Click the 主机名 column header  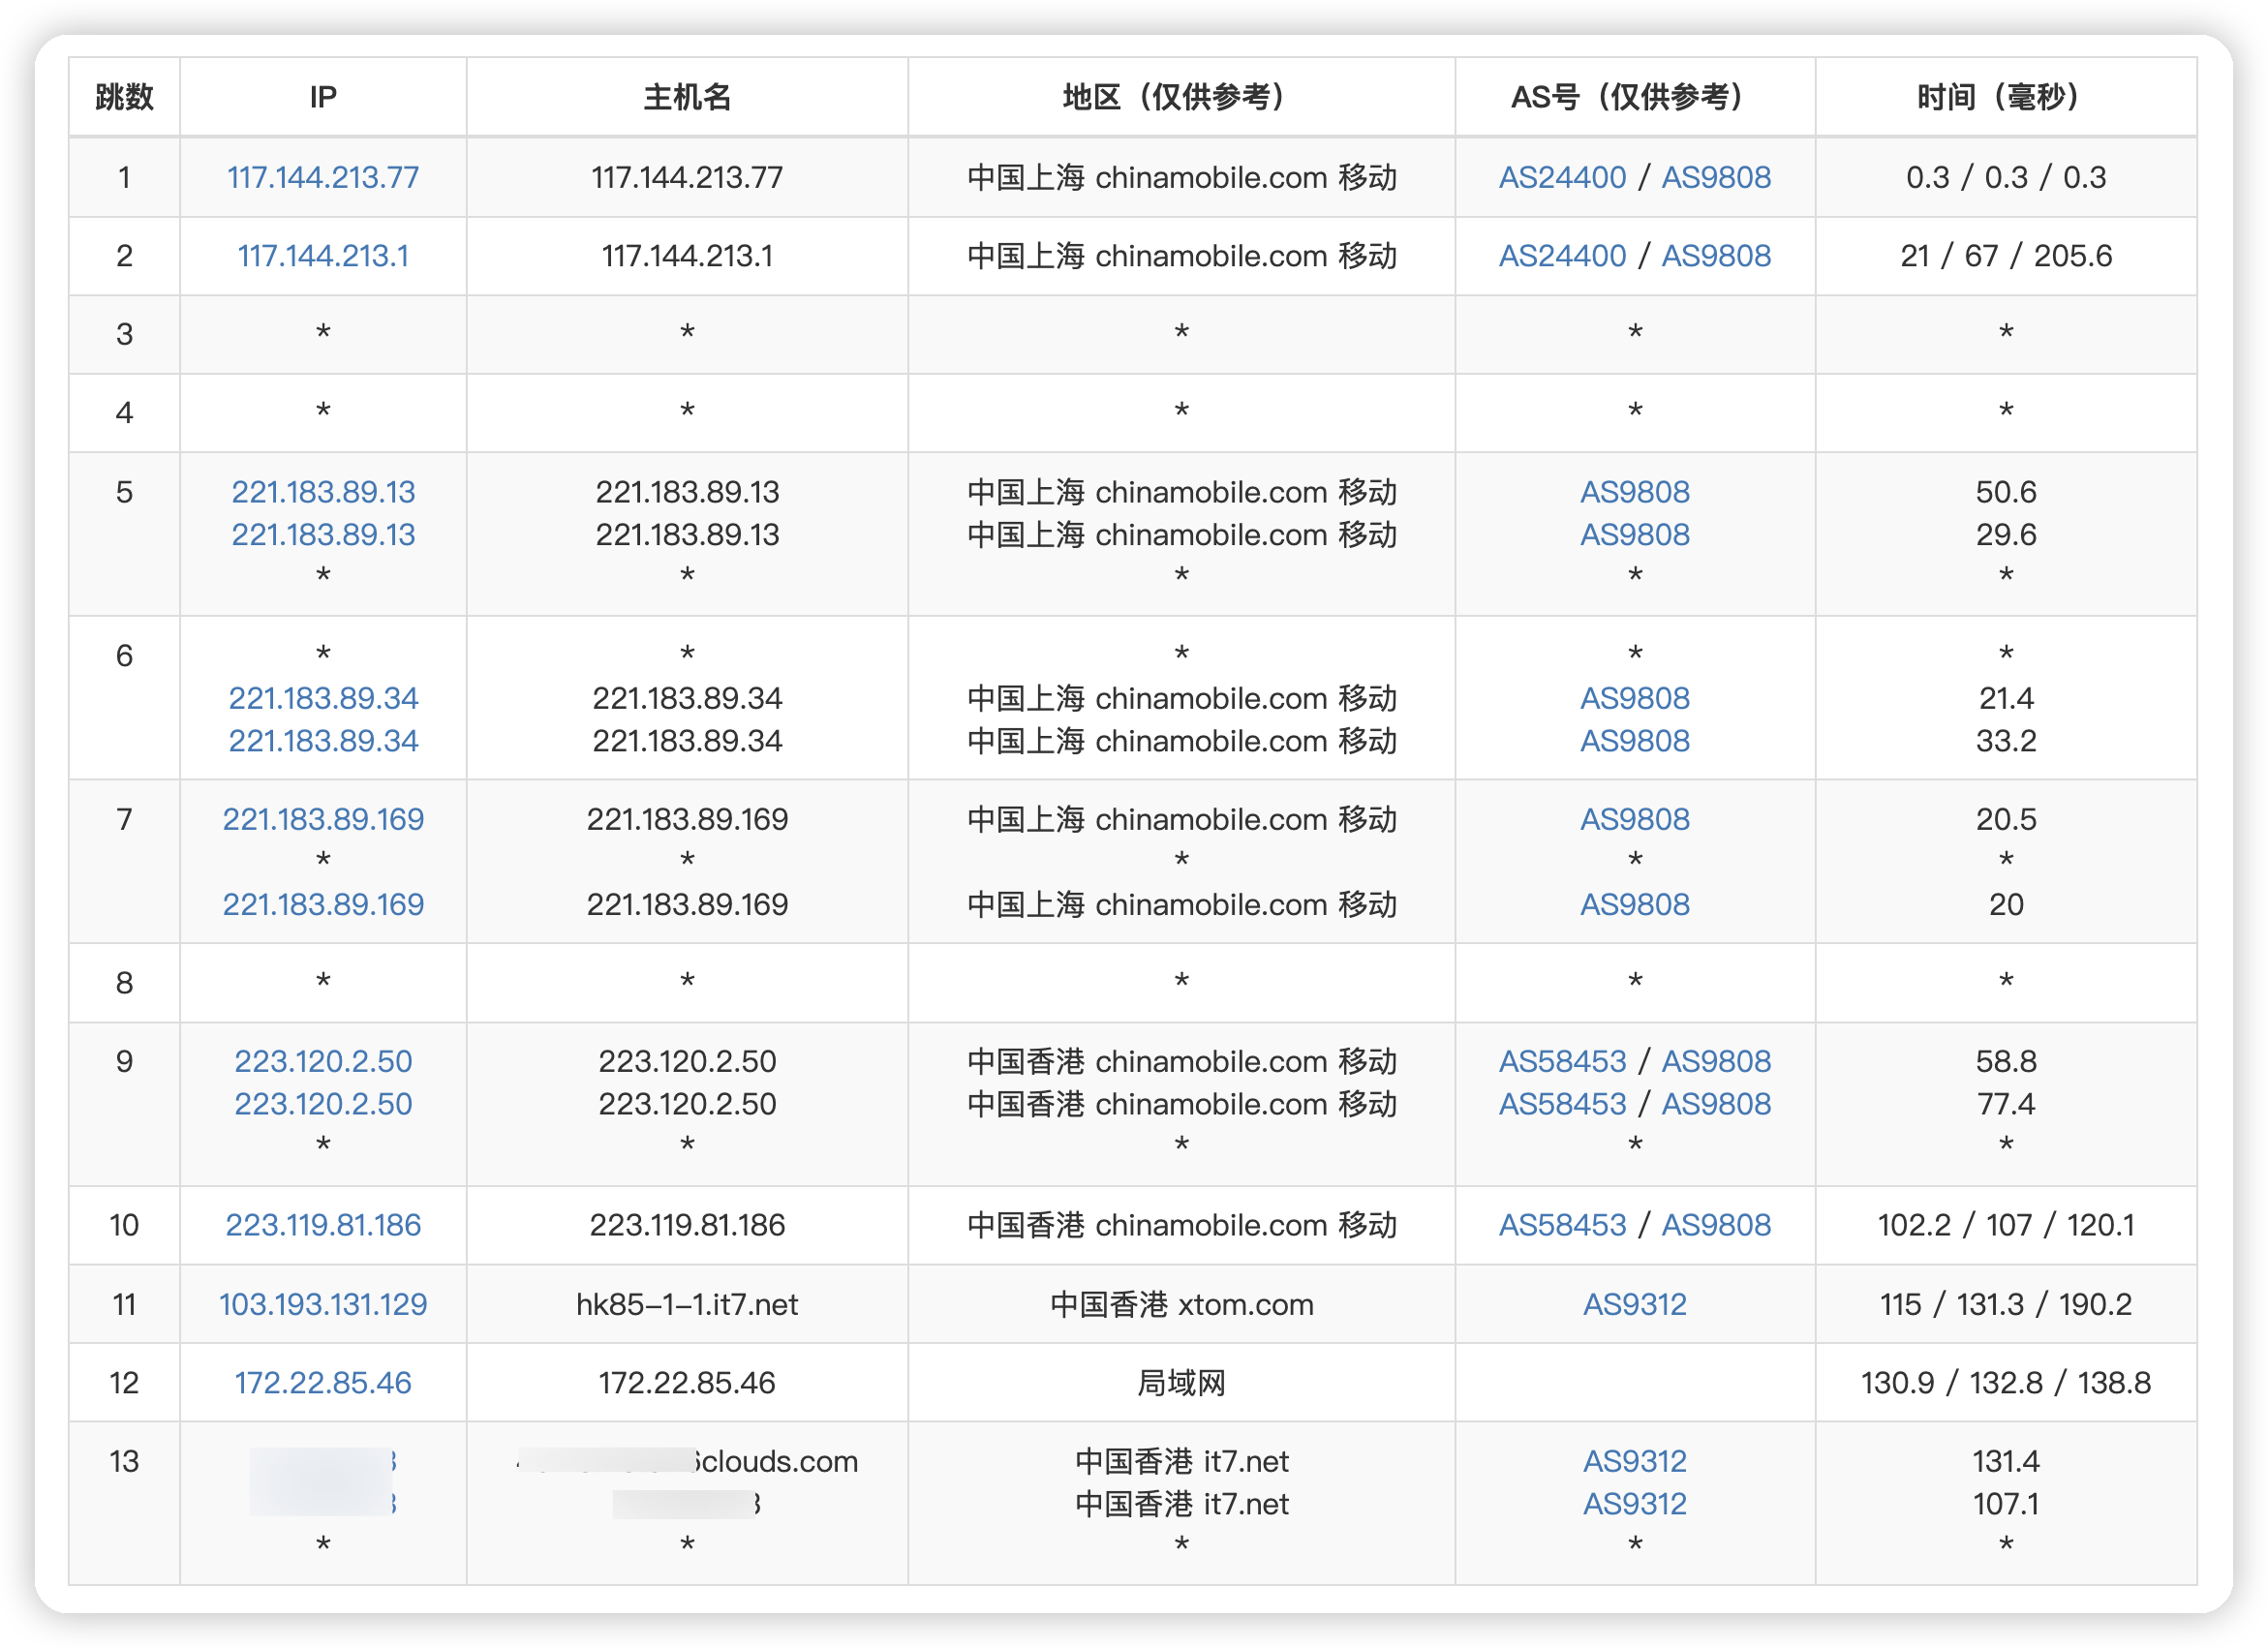click(687, 97)
